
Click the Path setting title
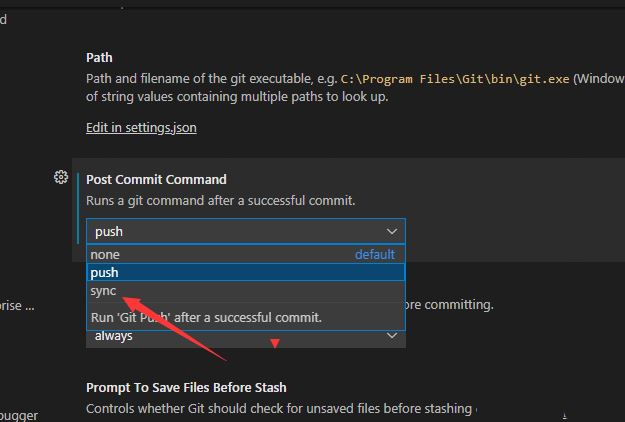[99, 58]
